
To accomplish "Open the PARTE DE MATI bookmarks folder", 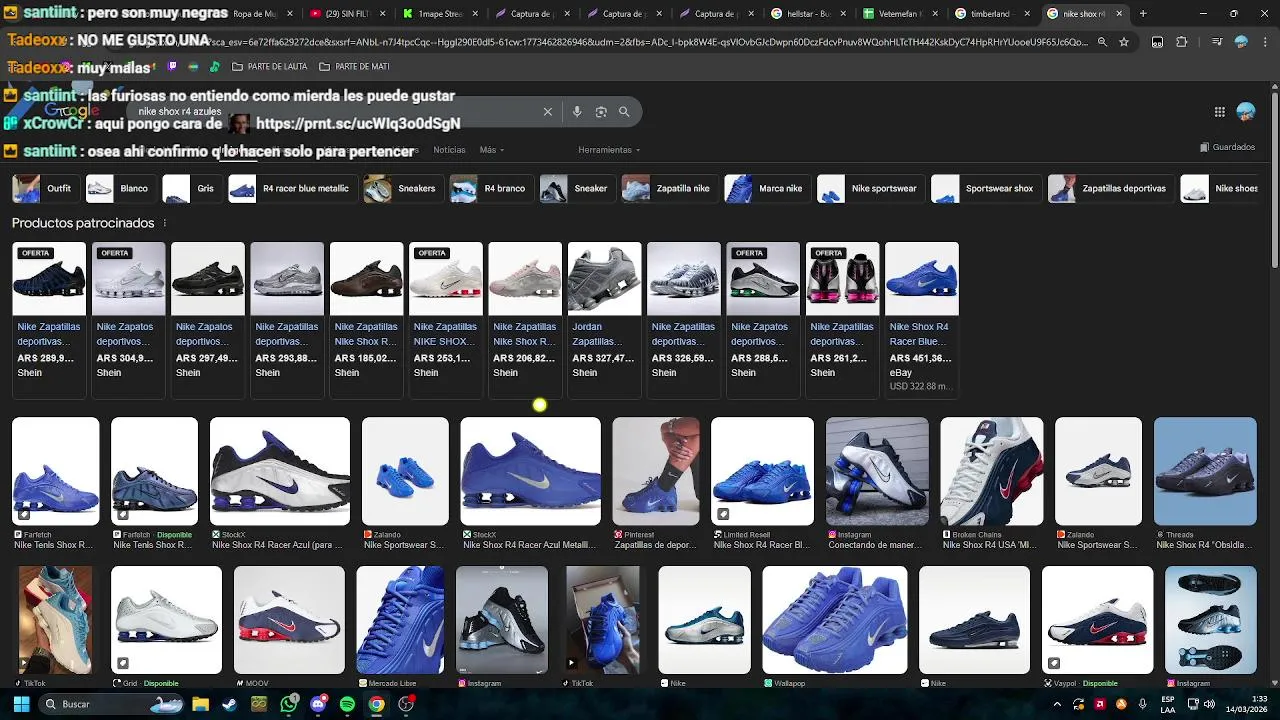I will pyautogui.click(x=354, y=66).
